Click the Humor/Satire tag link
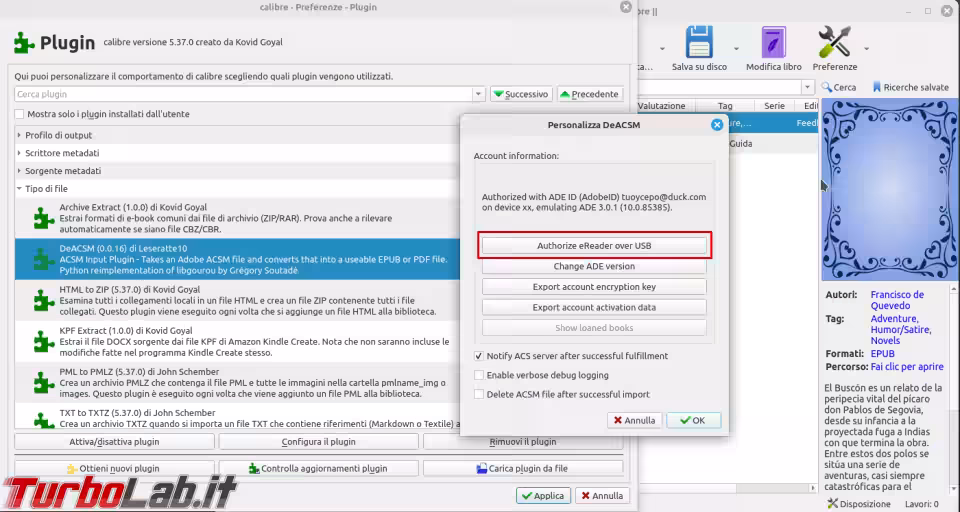This screenshot has width=960, height=512. point(901,329)
